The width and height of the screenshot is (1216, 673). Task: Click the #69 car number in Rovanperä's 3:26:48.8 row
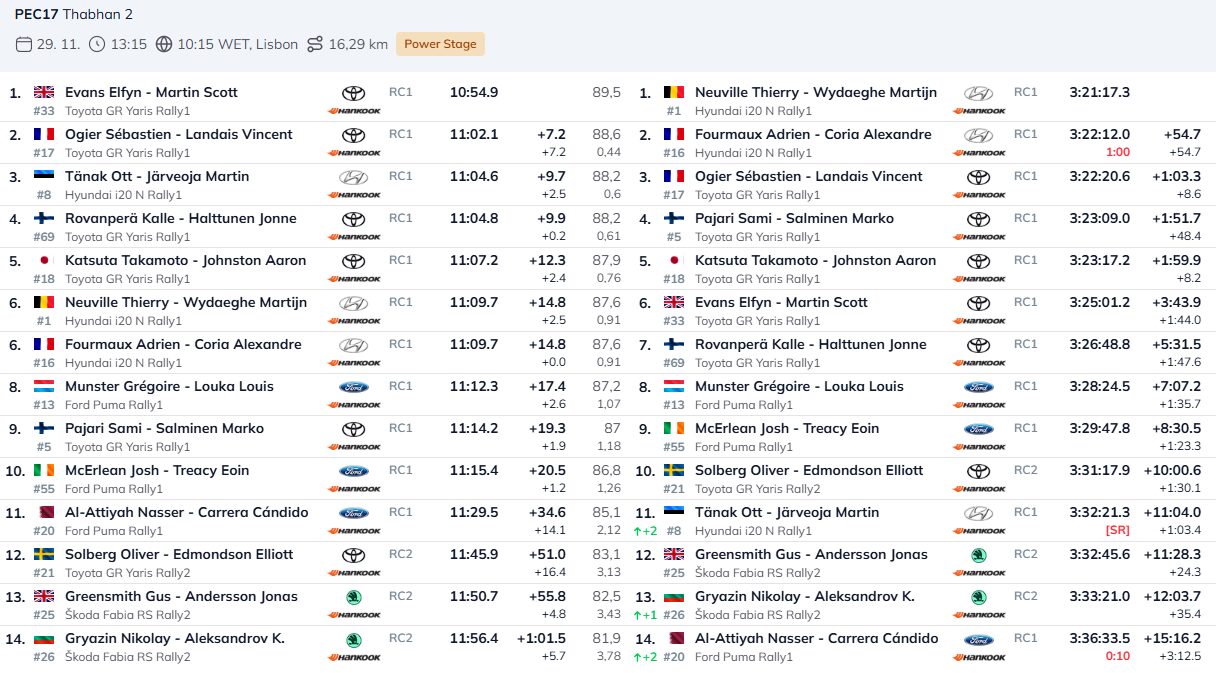coord(672,363)
